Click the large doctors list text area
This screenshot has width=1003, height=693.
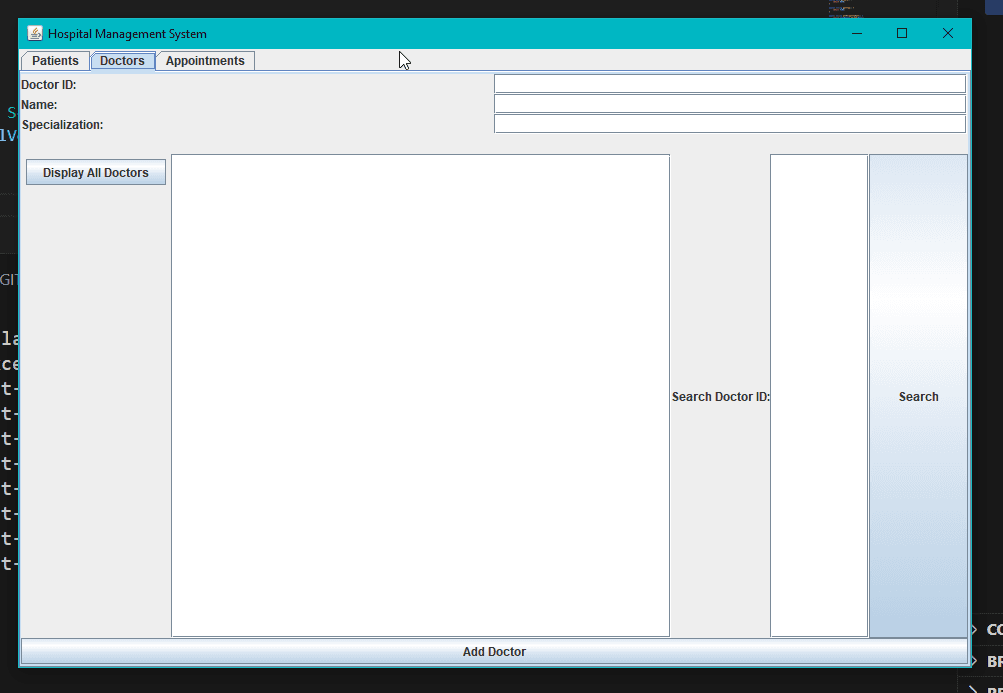coord(420,395)
